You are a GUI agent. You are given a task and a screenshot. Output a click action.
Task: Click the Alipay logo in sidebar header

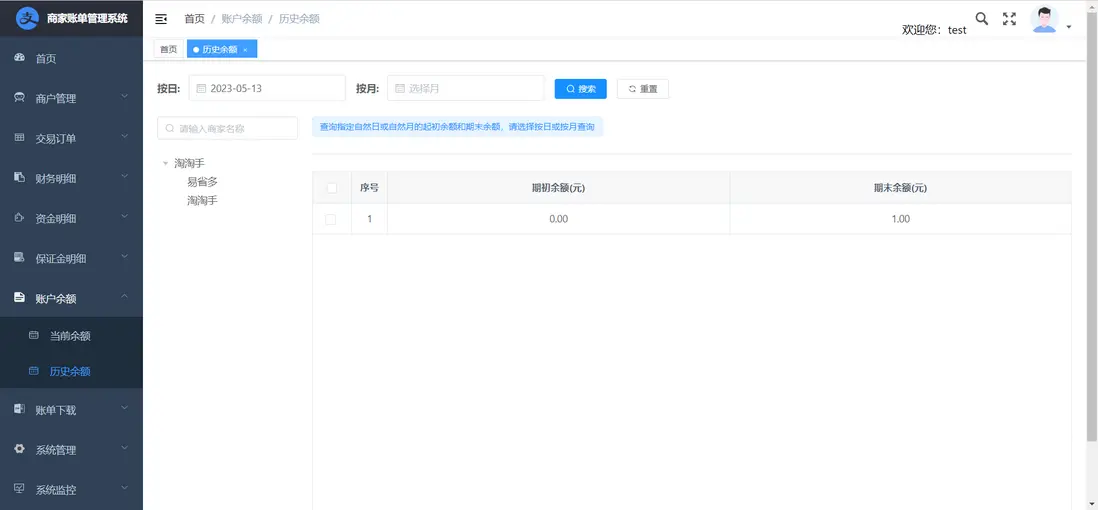(x=27, y=18)
